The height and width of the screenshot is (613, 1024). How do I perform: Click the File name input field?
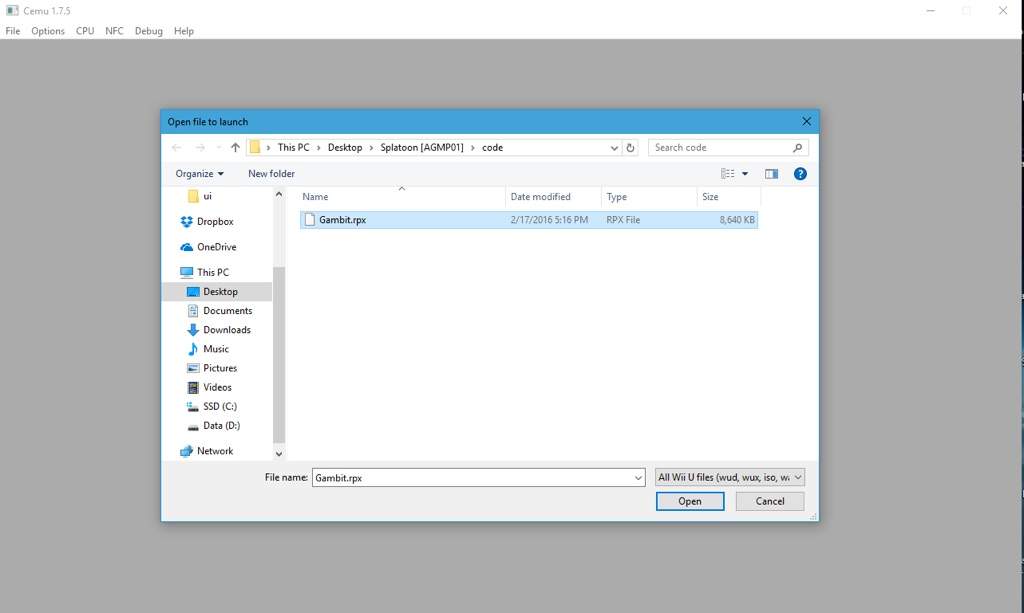[478, 477]
